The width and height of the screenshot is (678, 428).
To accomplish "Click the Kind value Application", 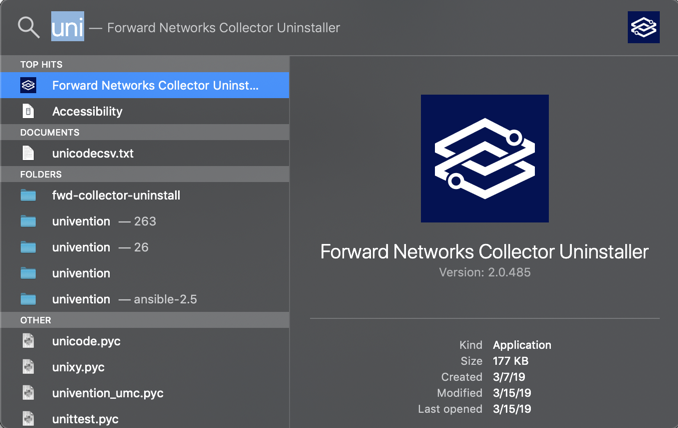I will [522, 345].
